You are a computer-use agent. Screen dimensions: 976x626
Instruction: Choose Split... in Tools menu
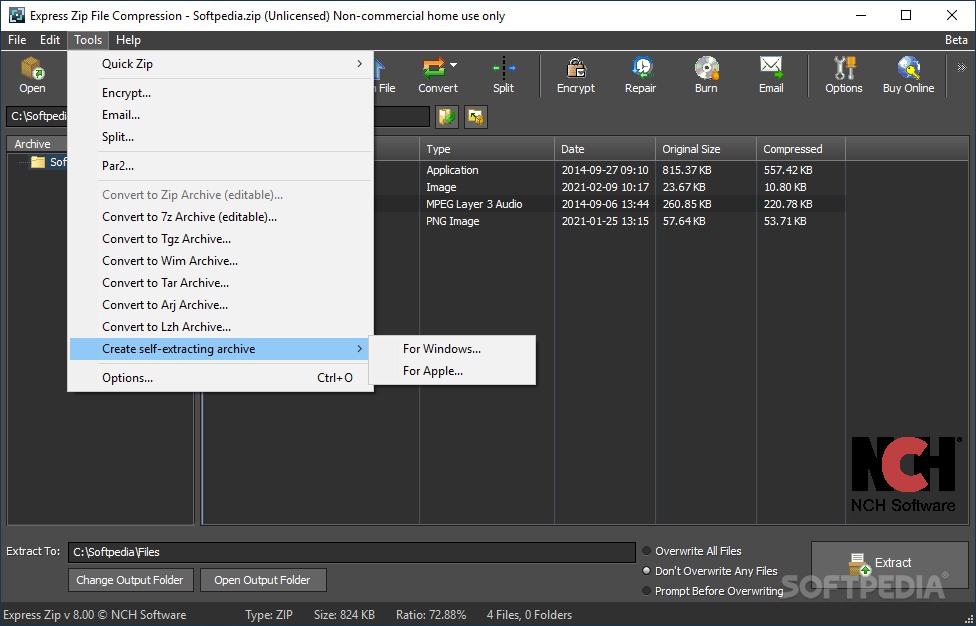220,137
